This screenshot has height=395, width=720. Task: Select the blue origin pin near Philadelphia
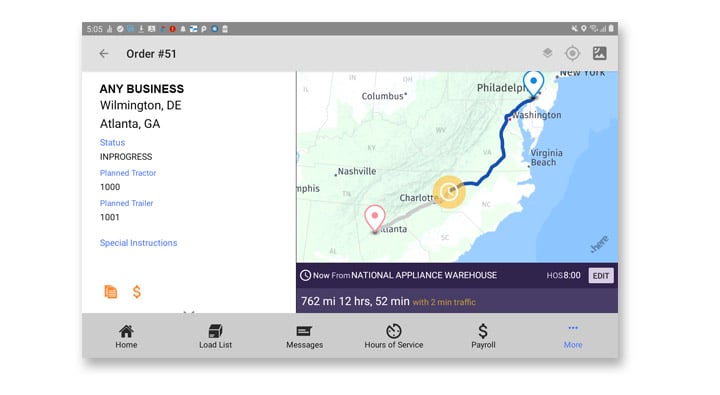[x=533, y=84]
